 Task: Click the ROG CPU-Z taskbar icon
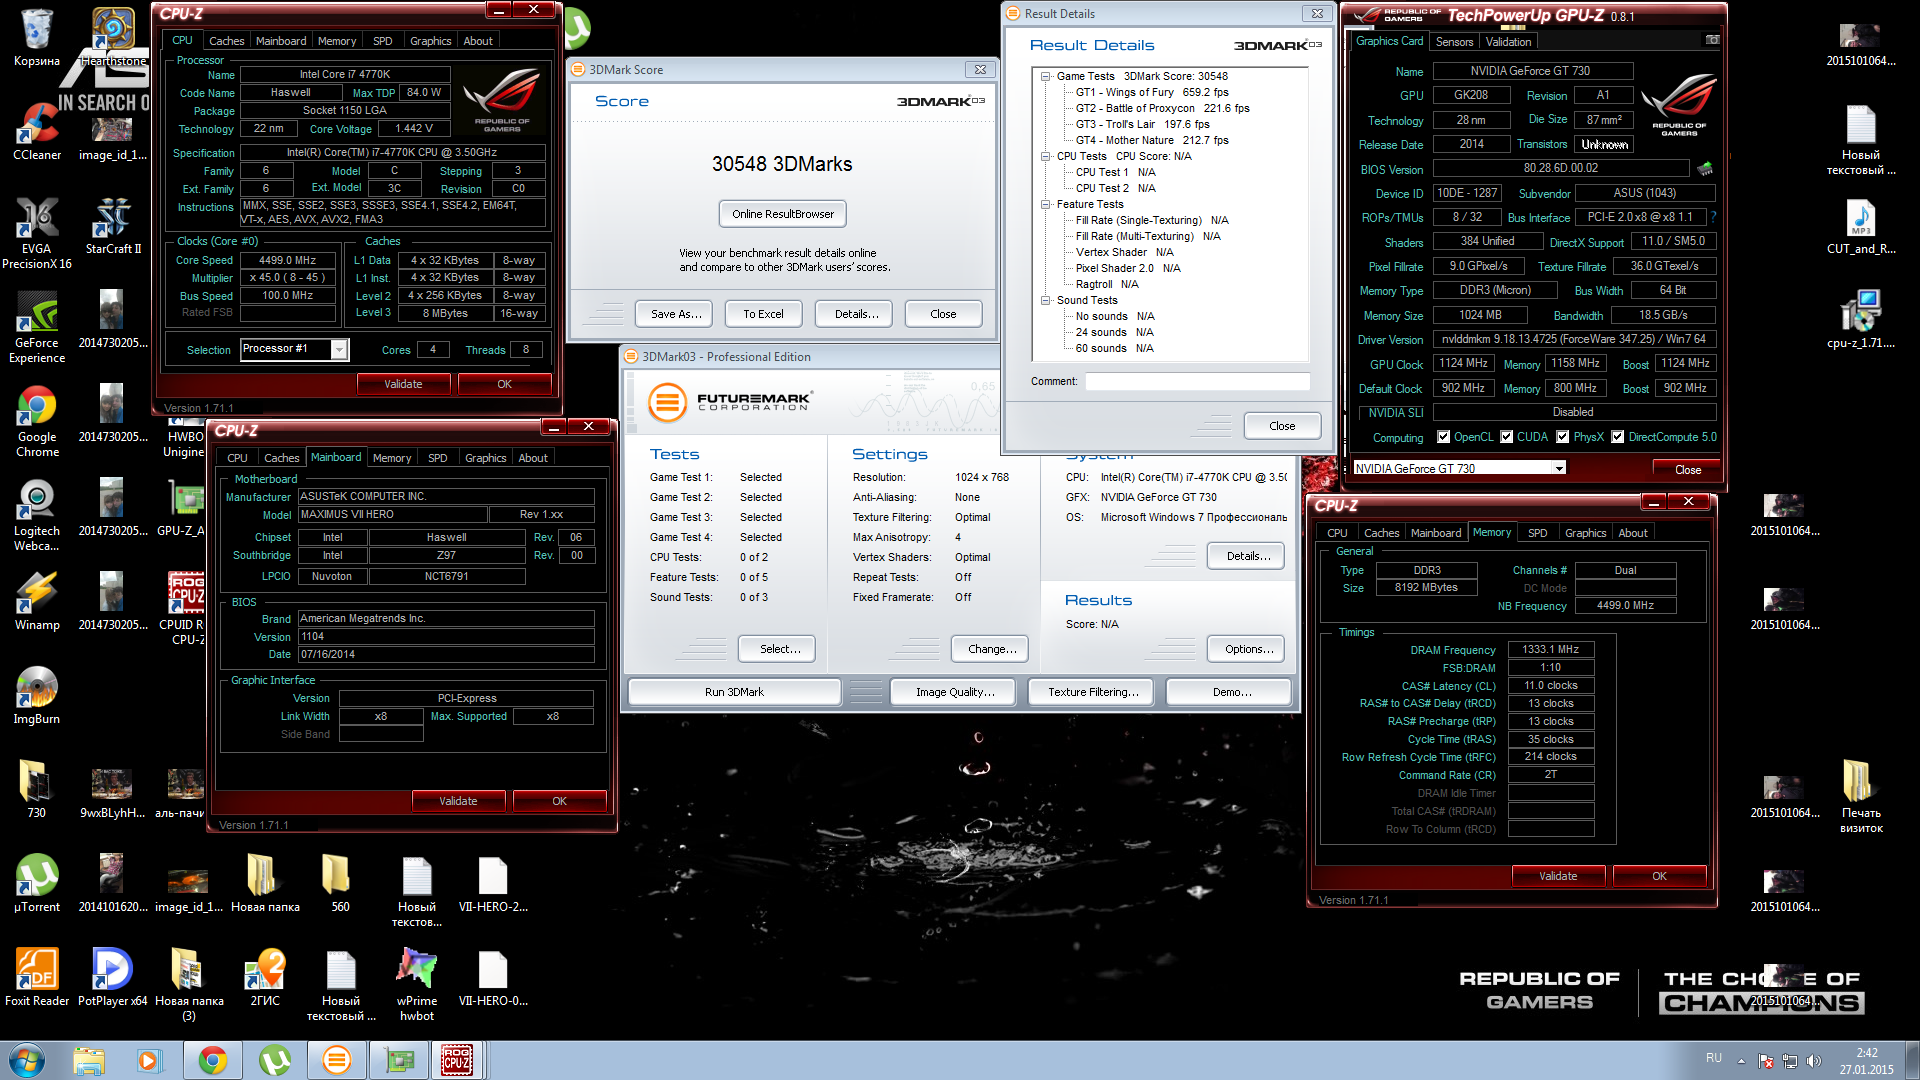pyautogui.click(x=457, y=1060)
